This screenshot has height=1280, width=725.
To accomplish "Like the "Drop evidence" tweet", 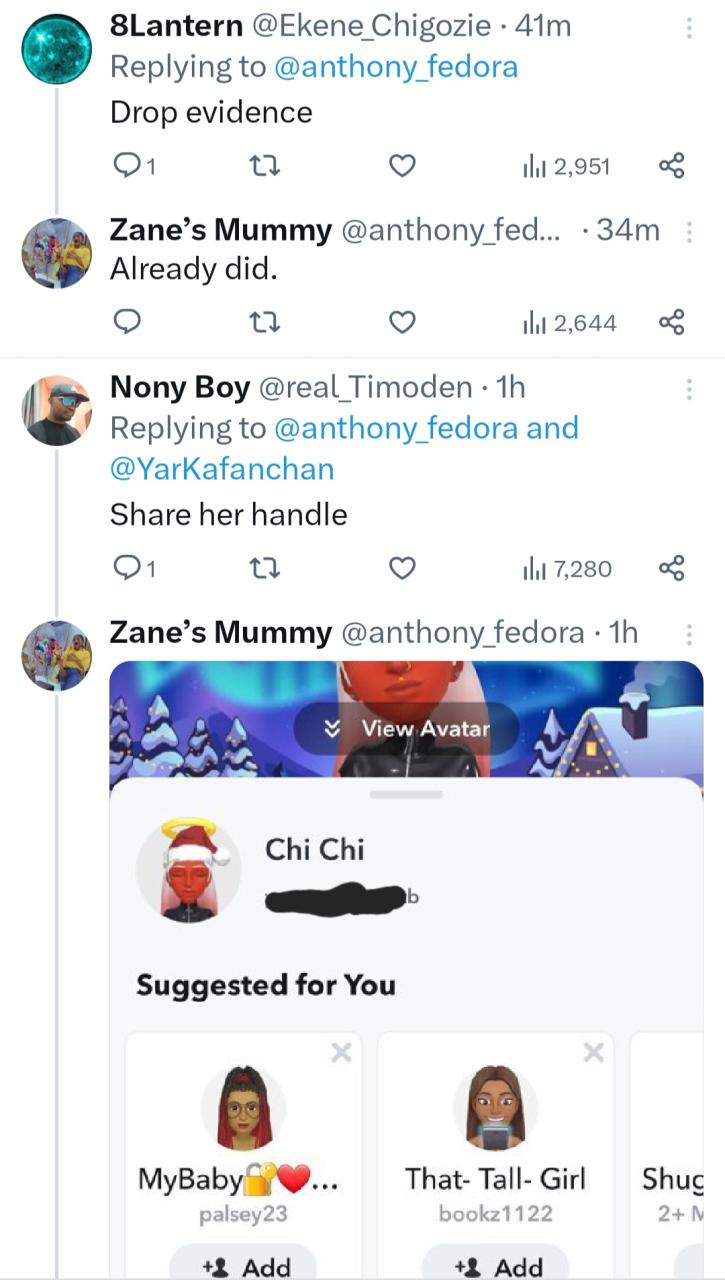I will (x=401, y=166).
